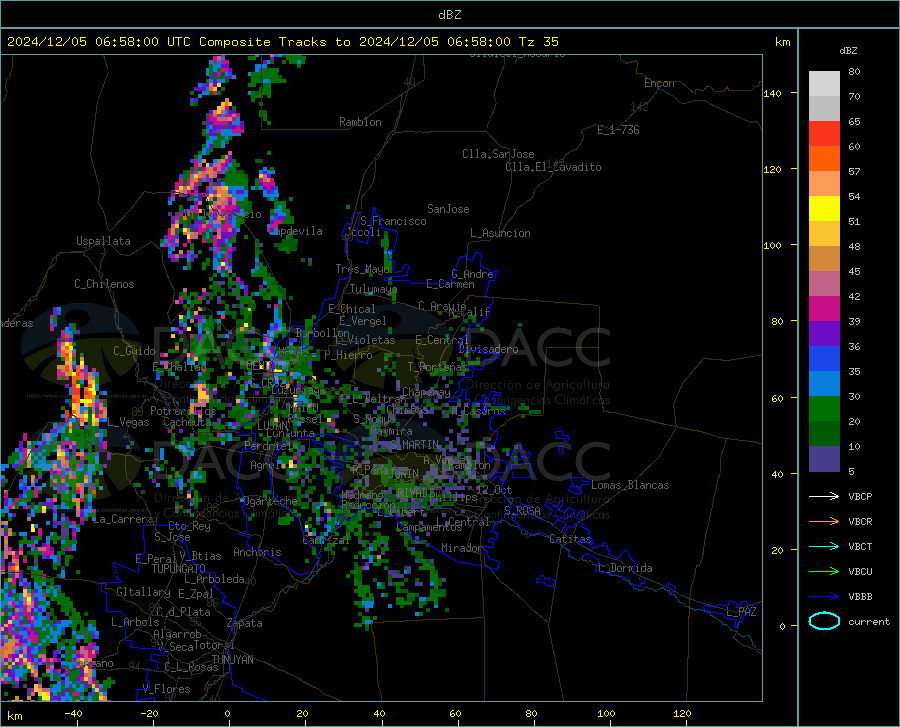The width and height of the screenshot is (900, 727).
Task: Click the E_1-736 map label
Action: pyautogui.click(x=618, y=130)
